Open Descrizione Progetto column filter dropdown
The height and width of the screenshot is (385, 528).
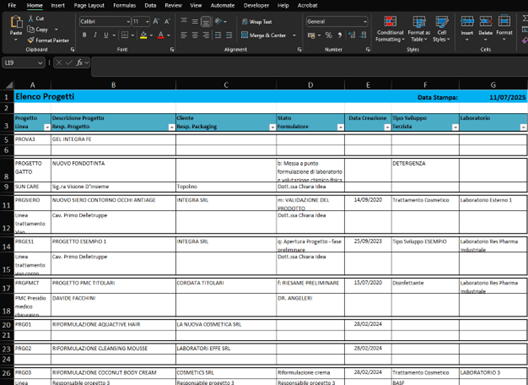pos(172,127)
